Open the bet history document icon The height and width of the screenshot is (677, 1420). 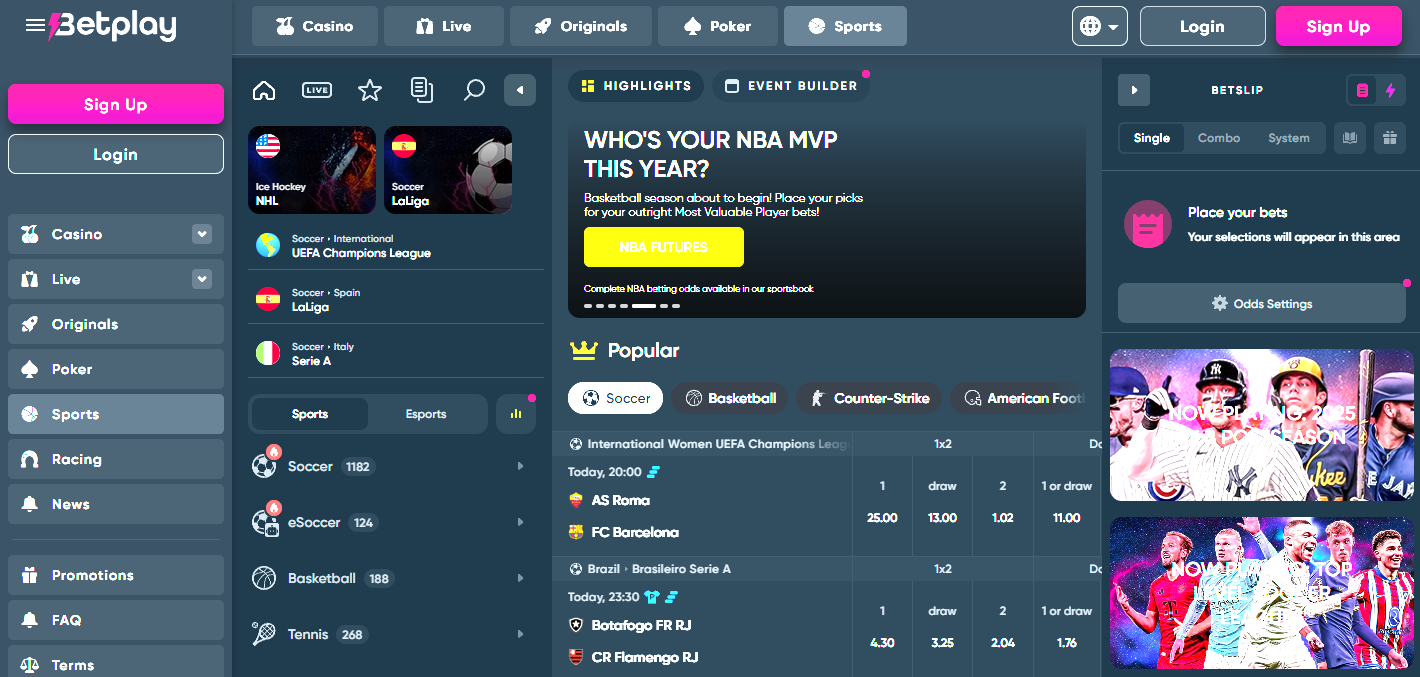[x=422, y=90]
